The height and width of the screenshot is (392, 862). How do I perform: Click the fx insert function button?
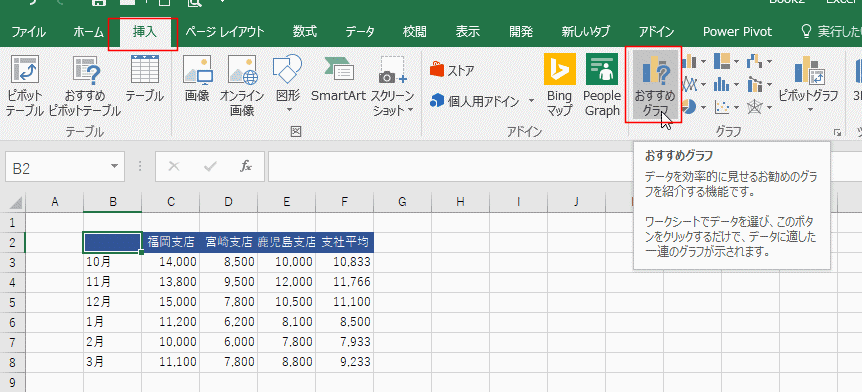pos(246,167)
